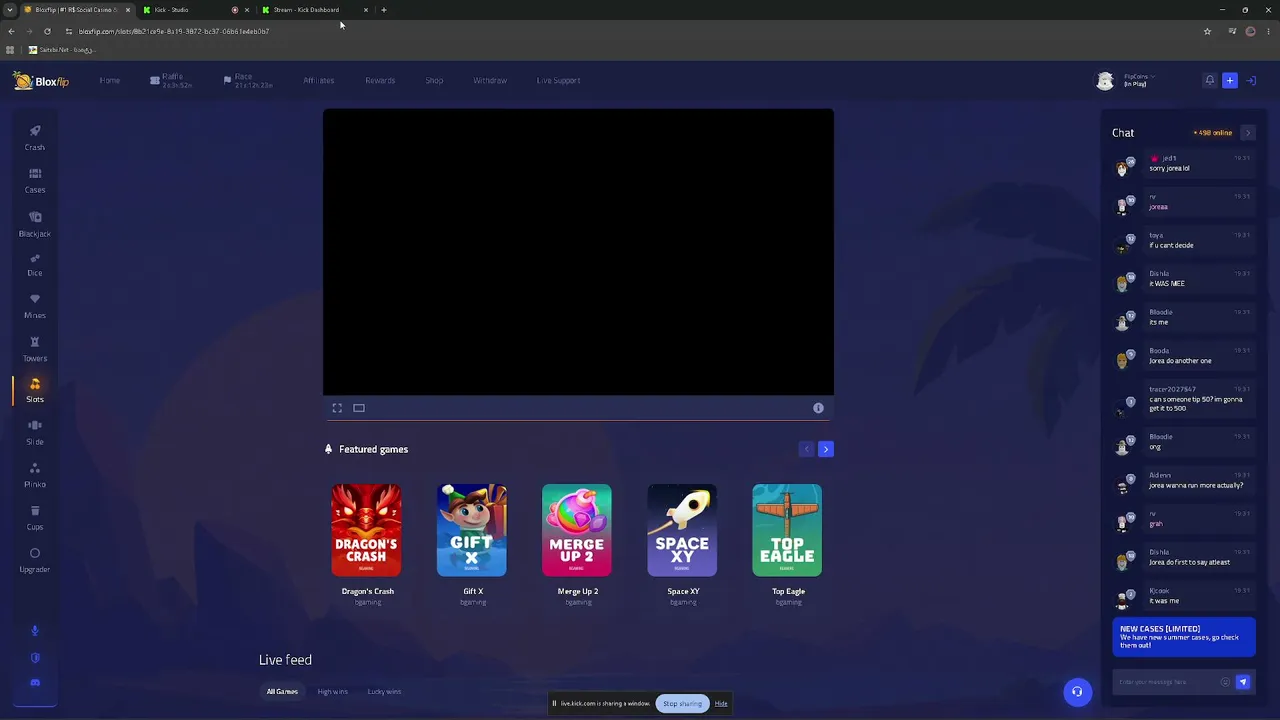
Task: Open Raffle in top navigation
Action: click(x=171, y=80)
